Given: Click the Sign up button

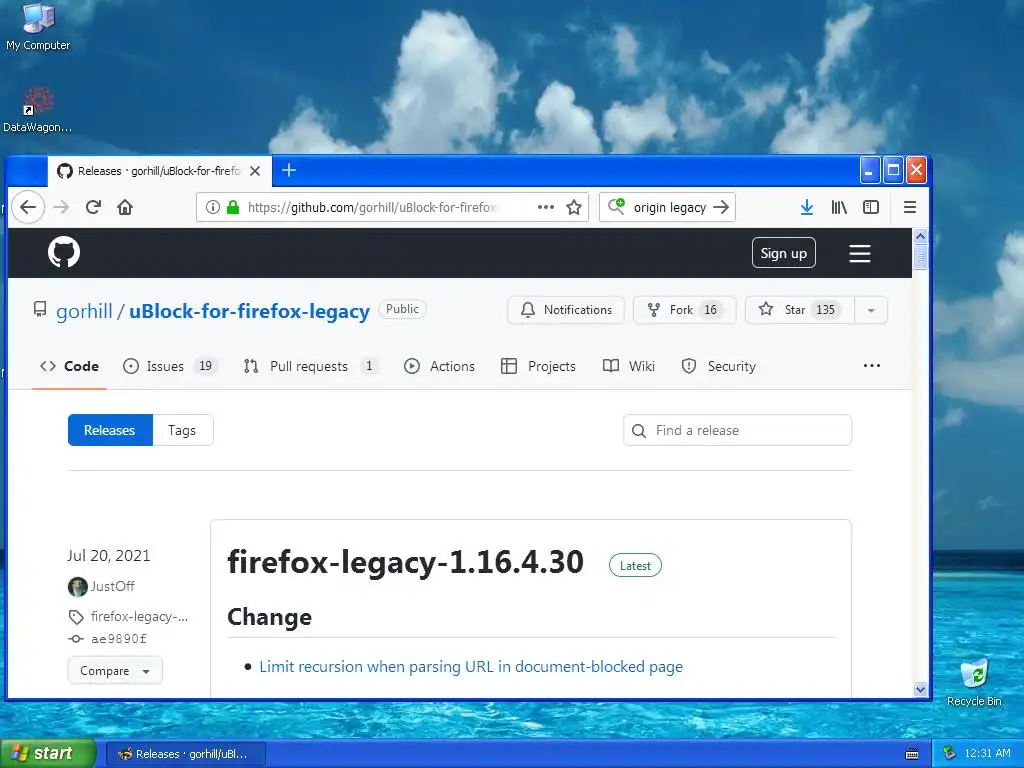Looking at the screenshot, I should [x=784, y=253].
